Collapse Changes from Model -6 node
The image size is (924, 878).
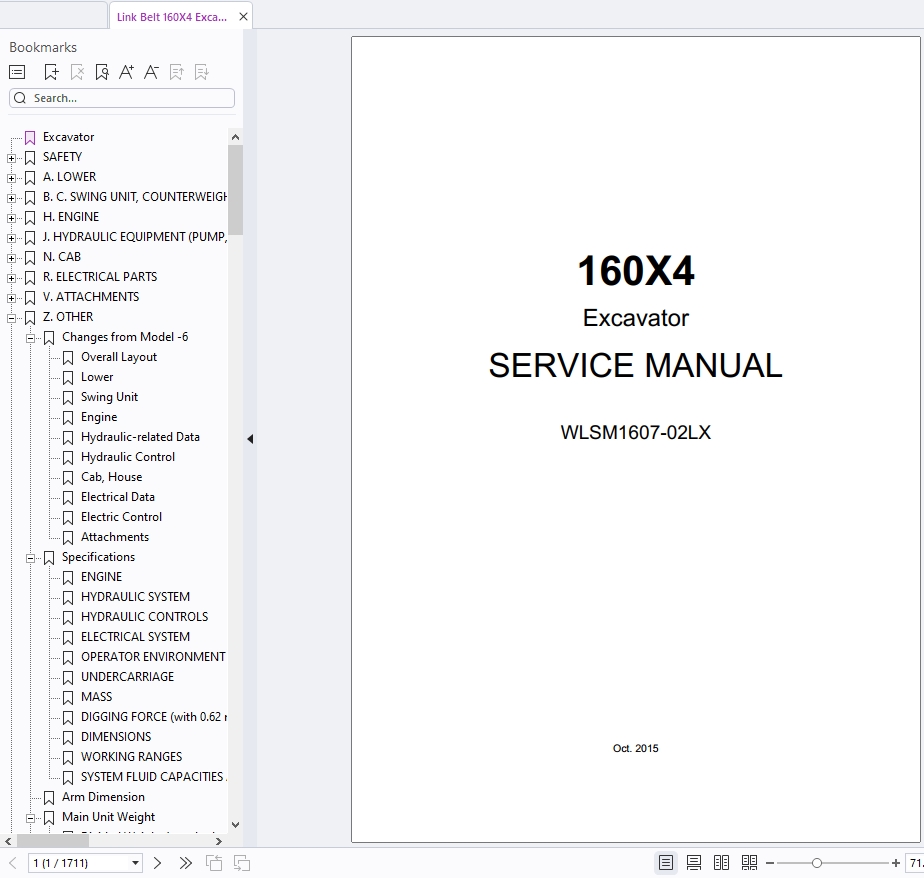pos(30,338)
